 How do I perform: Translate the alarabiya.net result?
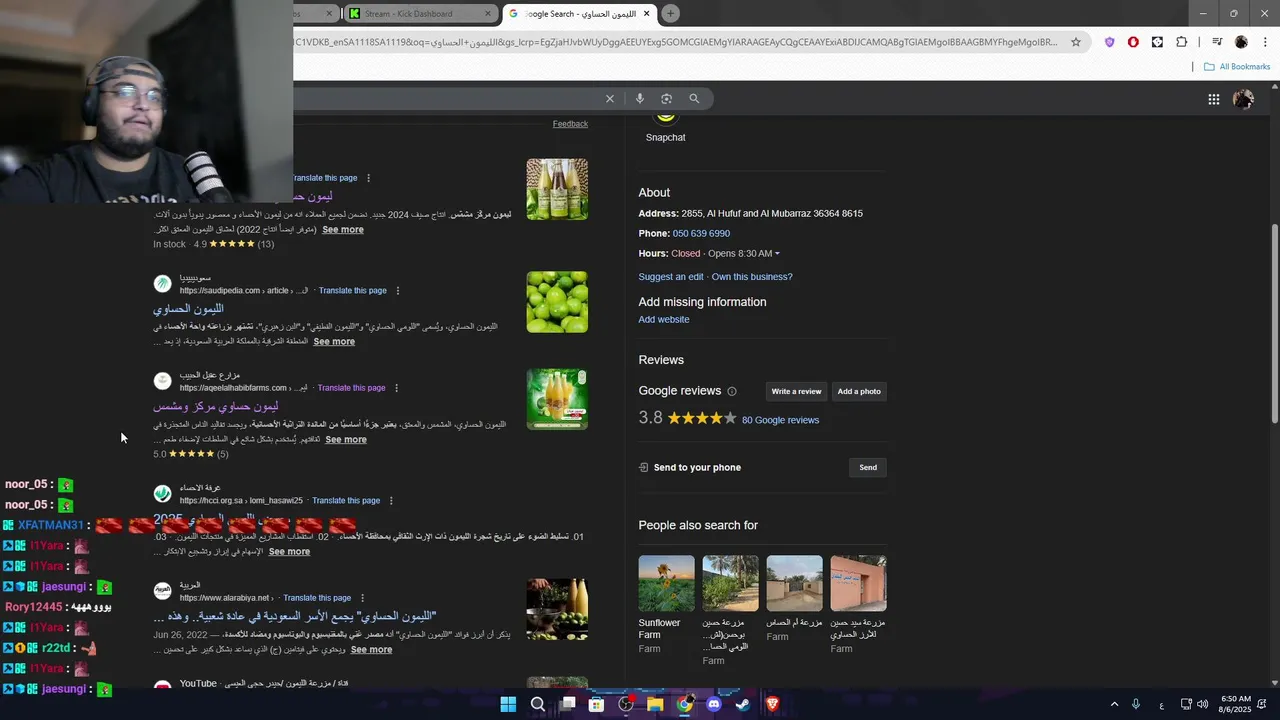tap(317, 598)
